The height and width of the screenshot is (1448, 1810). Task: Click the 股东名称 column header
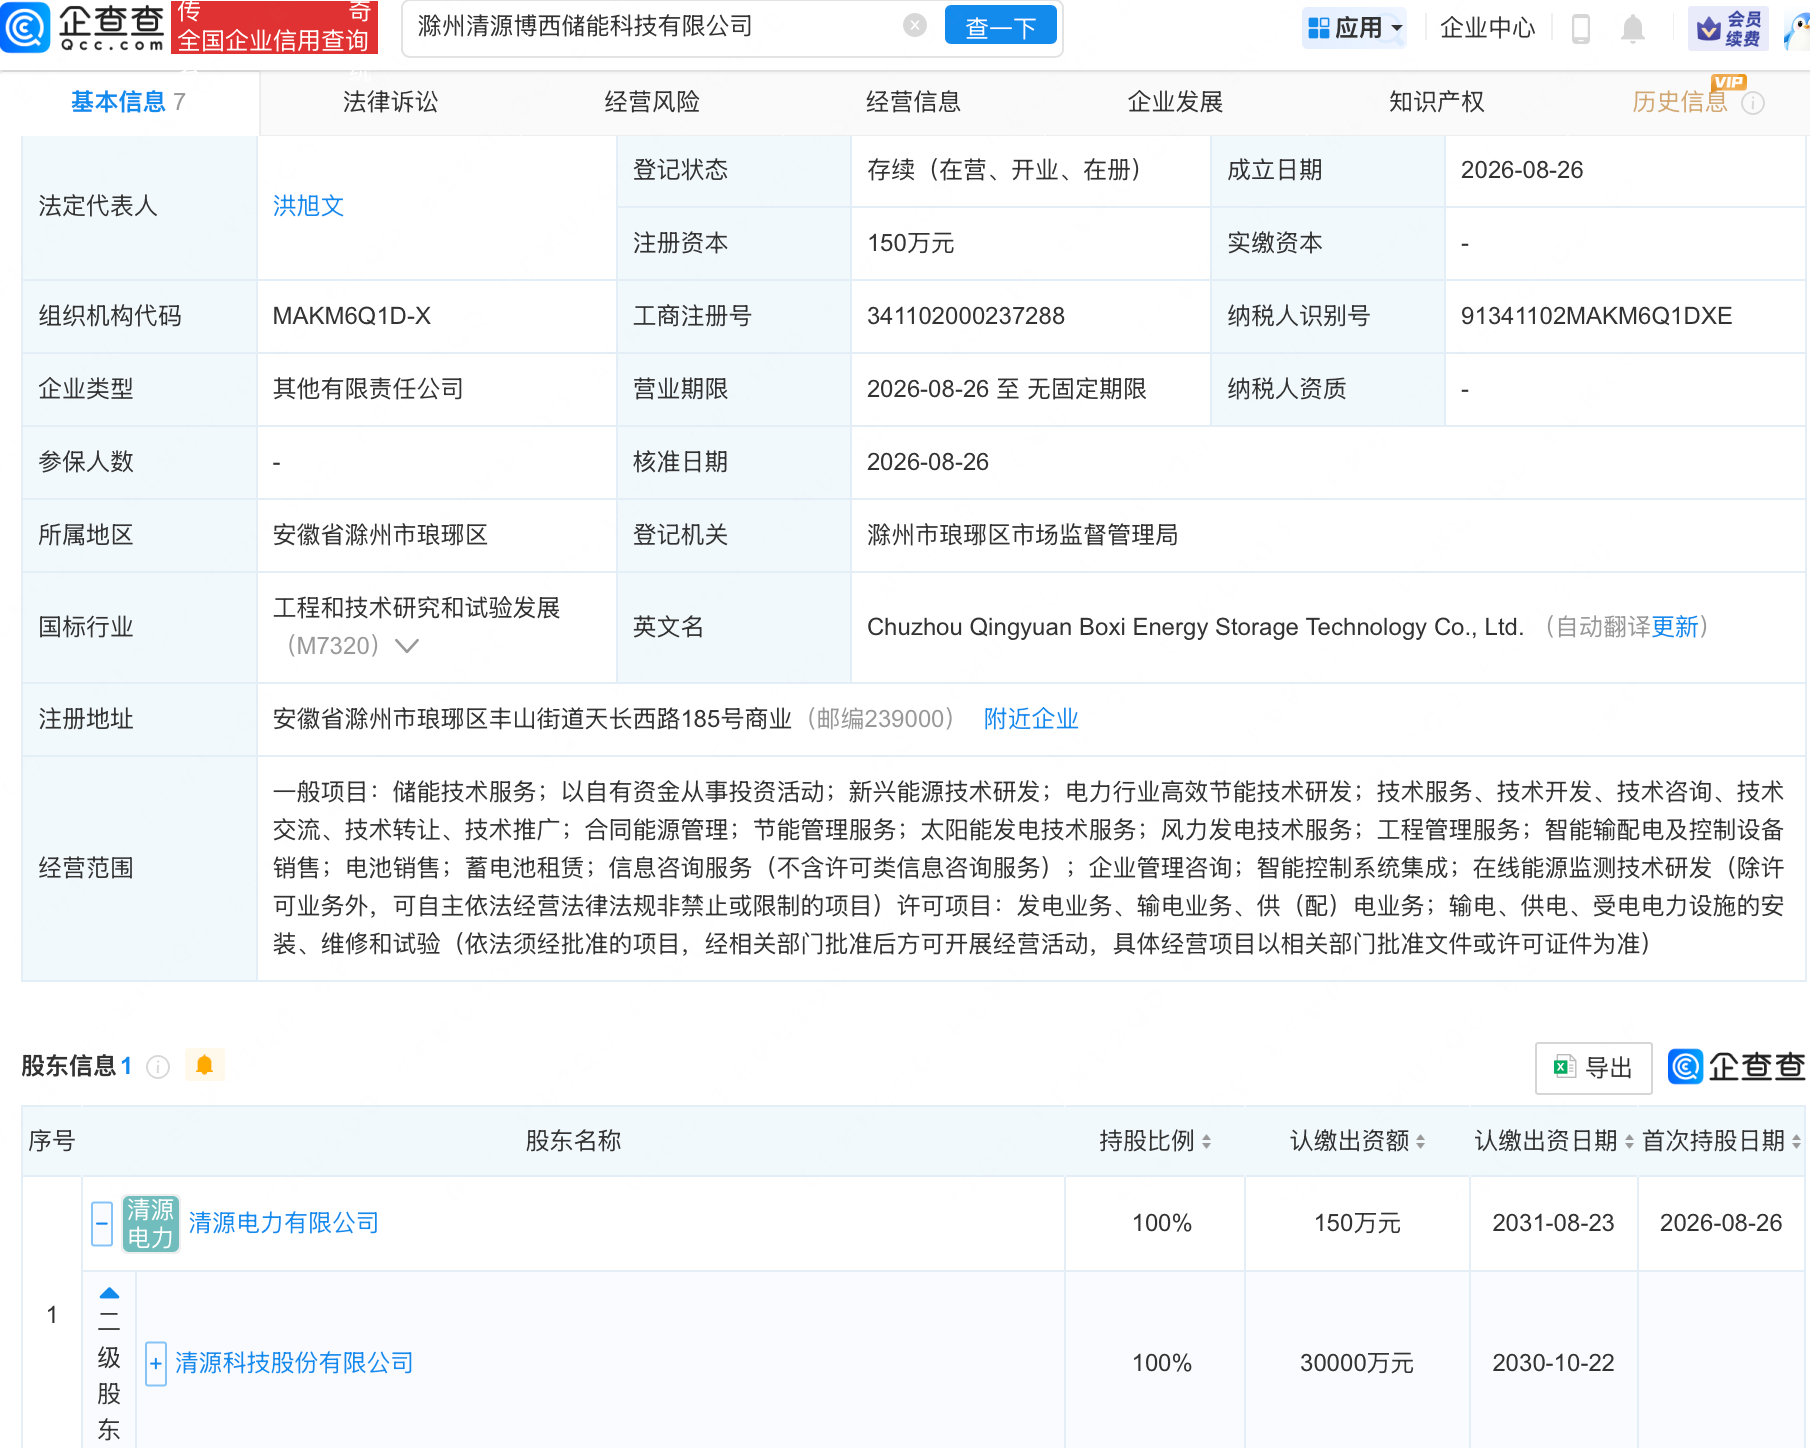pyautogui.click(x=574, y=1141)
